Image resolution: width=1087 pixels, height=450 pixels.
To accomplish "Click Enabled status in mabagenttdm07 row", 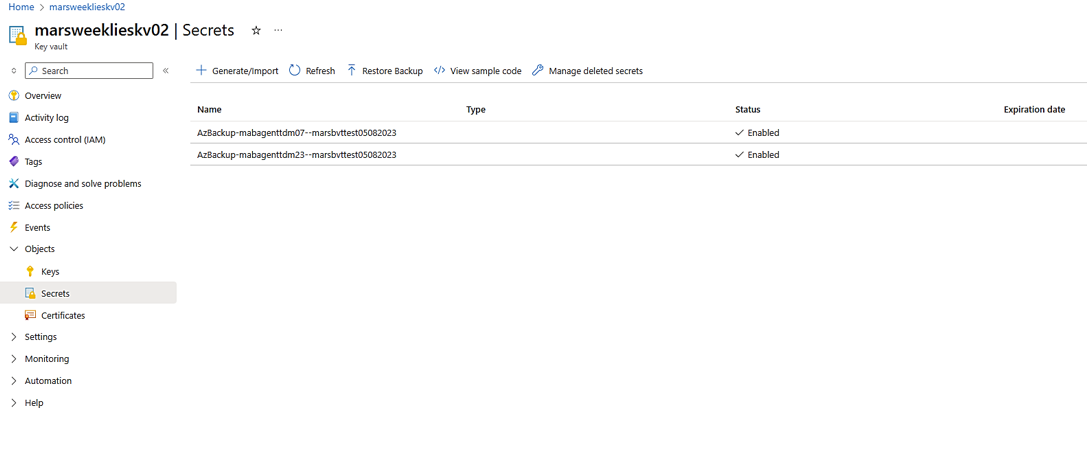I will point(757,132).
